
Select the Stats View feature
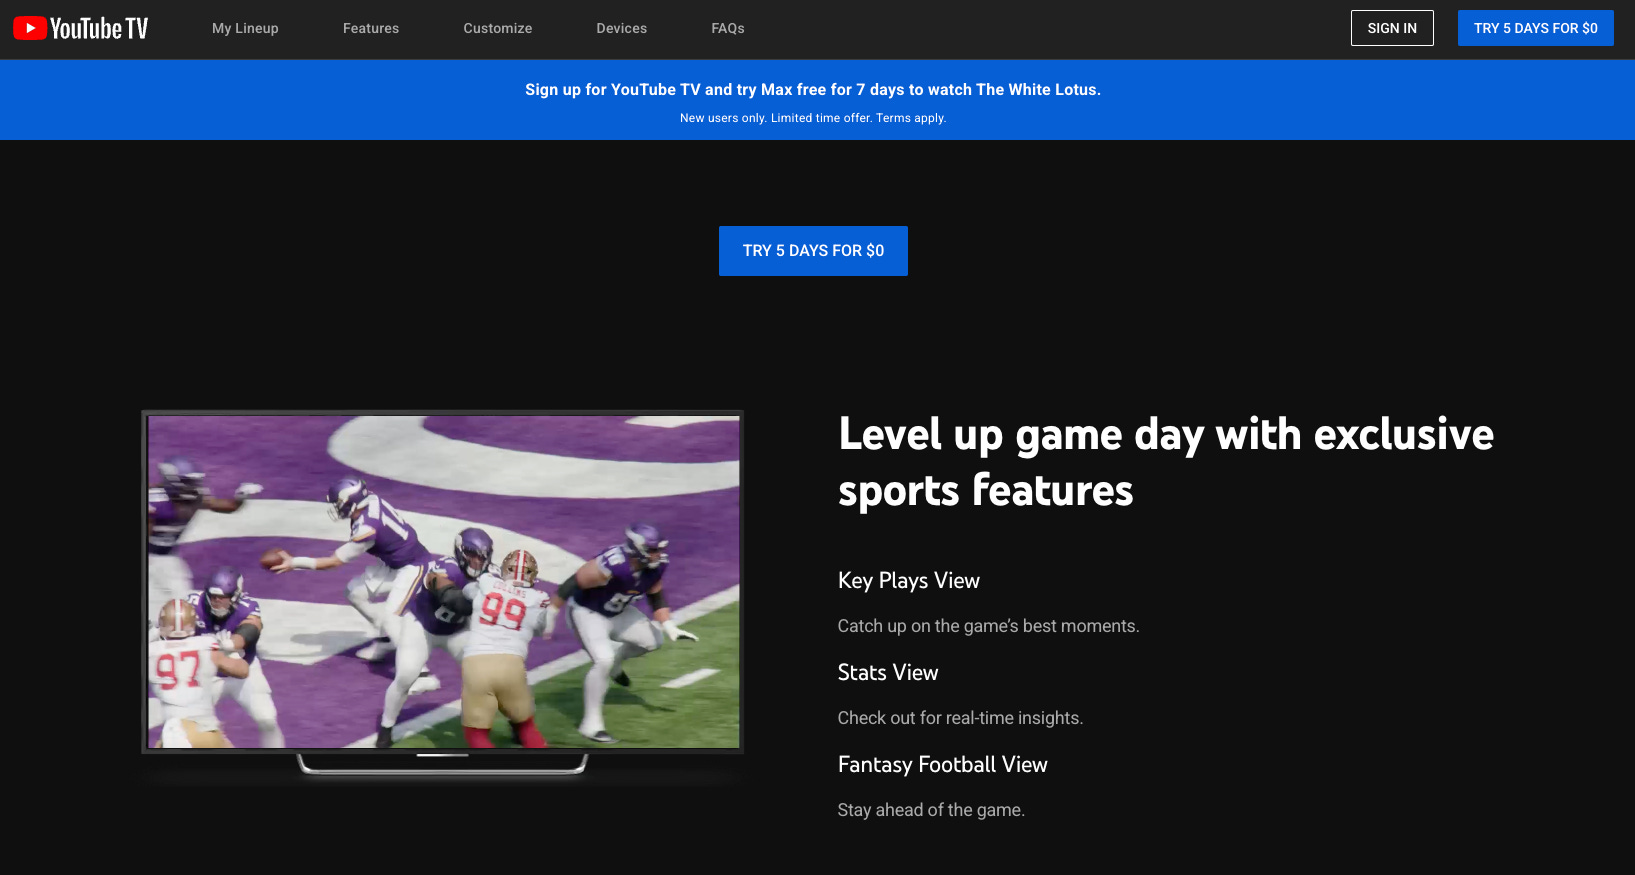888,672
